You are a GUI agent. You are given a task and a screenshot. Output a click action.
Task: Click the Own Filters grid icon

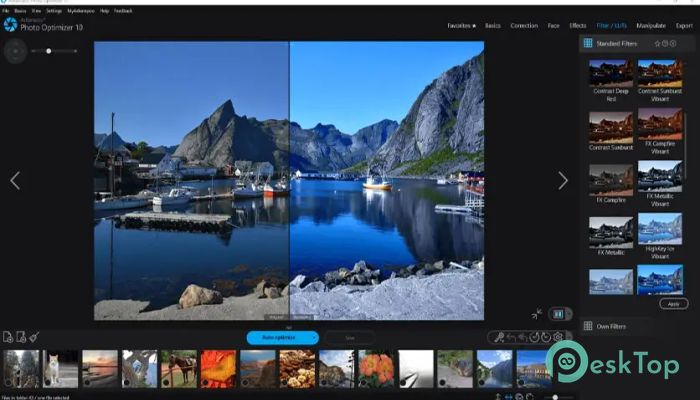tap(588, 326)
